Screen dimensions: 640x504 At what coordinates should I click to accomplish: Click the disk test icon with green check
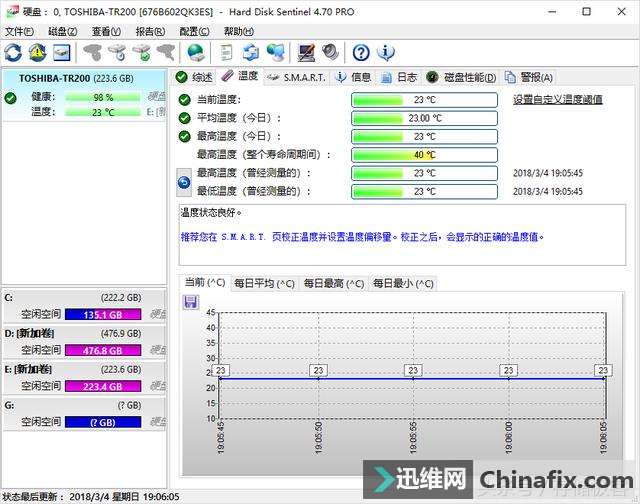(x=142, y=53)
